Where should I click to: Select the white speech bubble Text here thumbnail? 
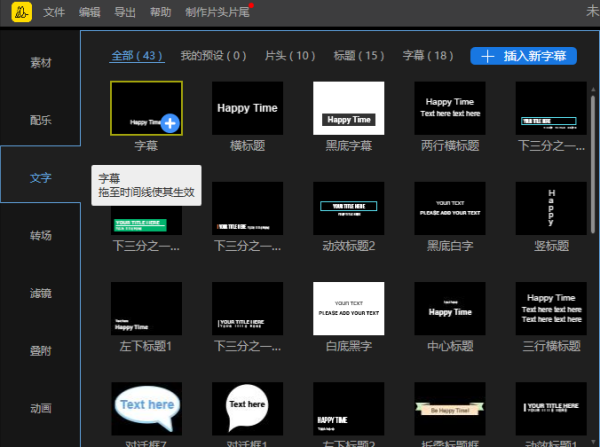pos(248,409)
